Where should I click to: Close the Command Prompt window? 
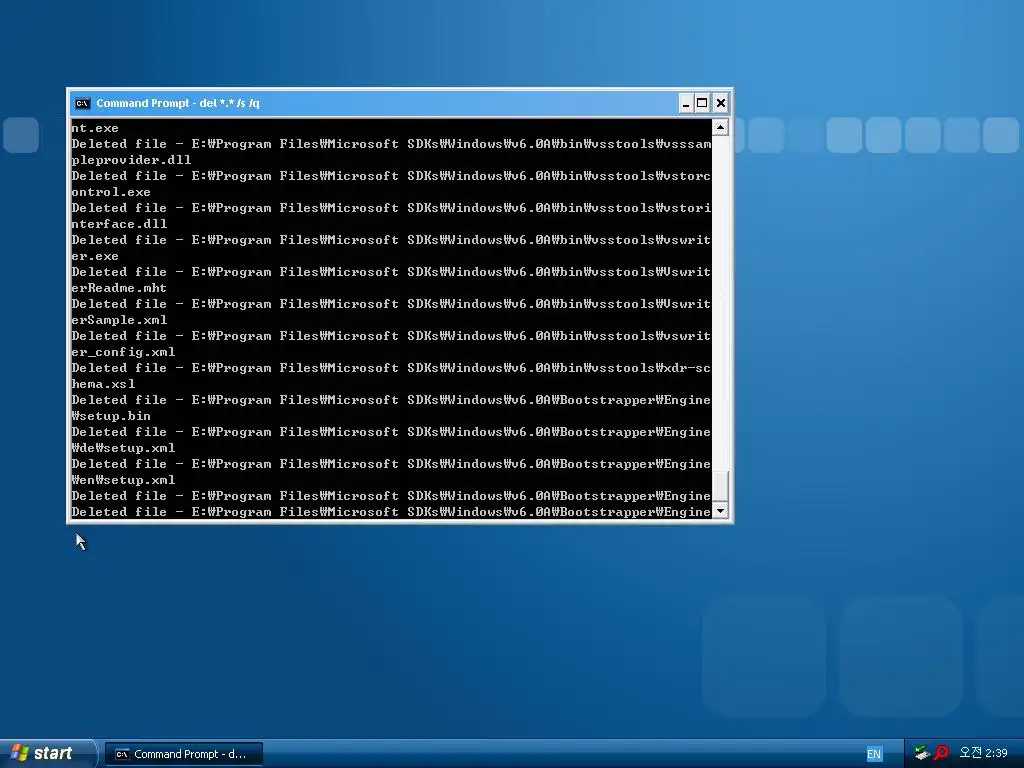point(720,103)
